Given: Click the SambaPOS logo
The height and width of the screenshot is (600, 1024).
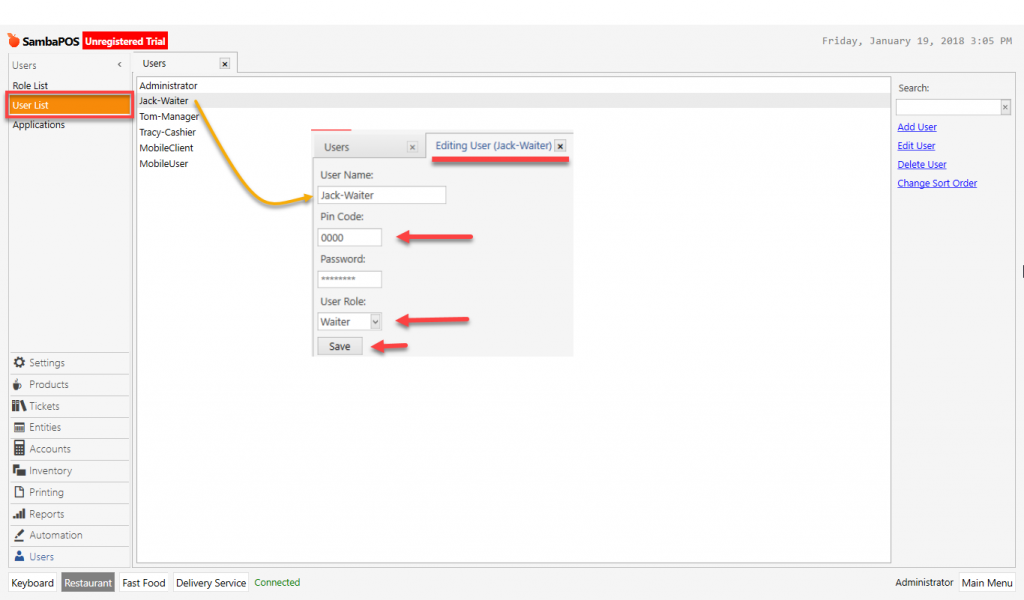Looking at the screenshot, I should click(43, 41).
